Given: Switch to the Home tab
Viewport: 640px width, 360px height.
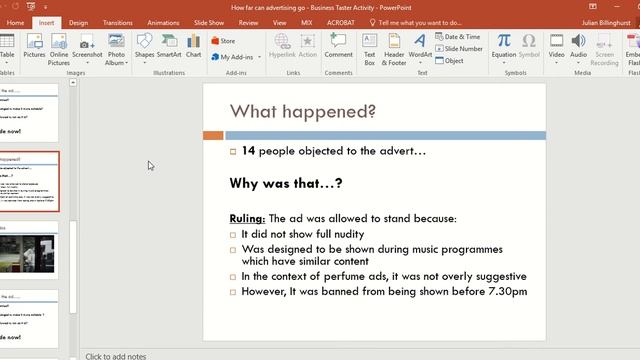Looking at the screenshot, I should click(x=16, y=23).
